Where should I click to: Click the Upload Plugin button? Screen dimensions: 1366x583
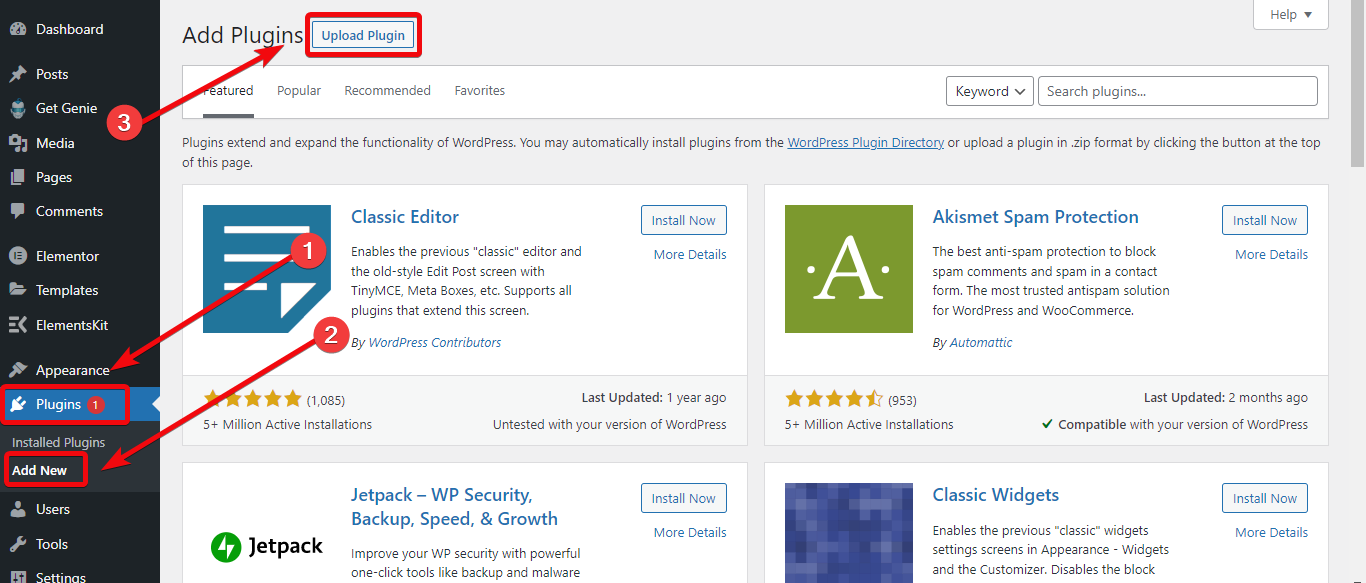(363, 35)
